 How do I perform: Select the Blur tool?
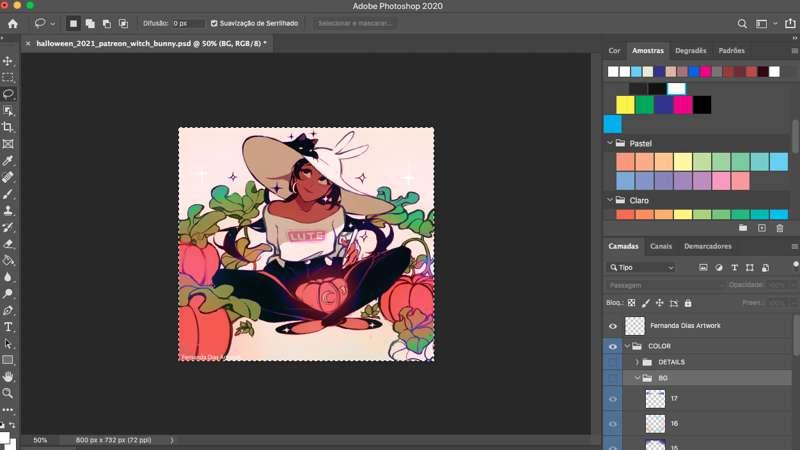coord(8,277)
